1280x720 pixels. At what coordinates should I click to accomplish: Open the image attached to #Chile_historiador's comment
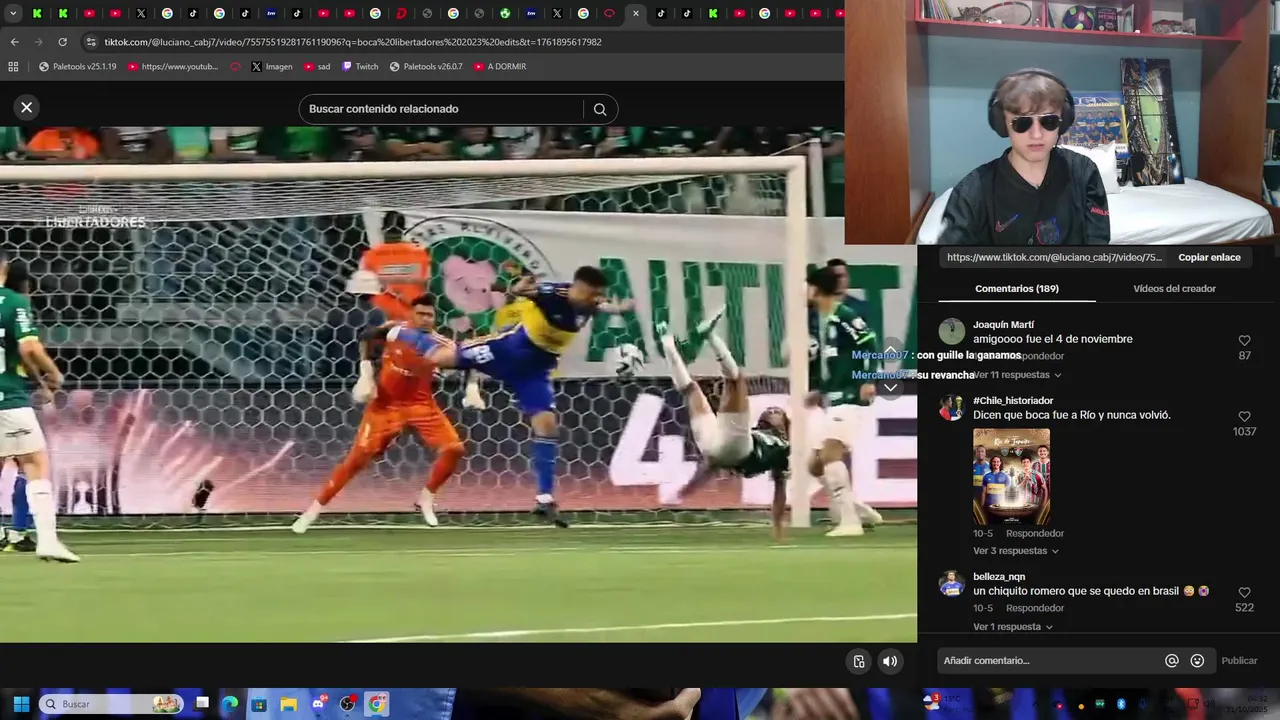(x=1011, y=476)
